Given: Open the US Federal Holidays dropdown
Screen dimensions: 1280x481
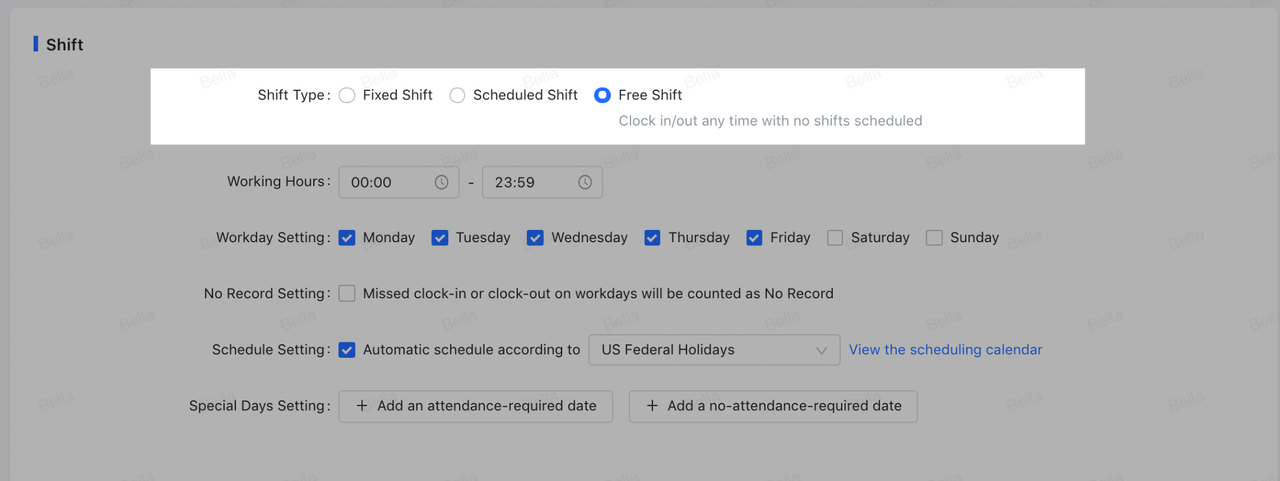Looking at the screenshot, I should click(714, 350).
